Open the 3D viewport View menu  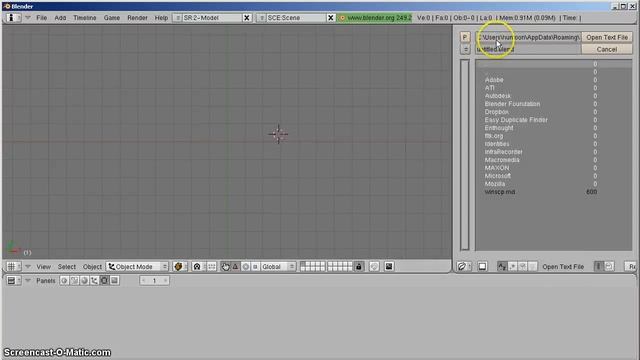[43, 267]
